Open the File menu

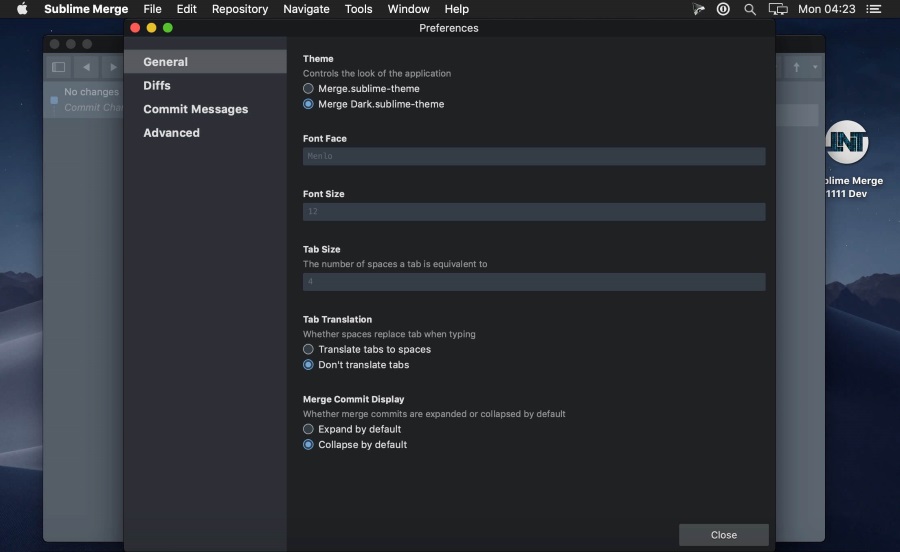point(152,9)
